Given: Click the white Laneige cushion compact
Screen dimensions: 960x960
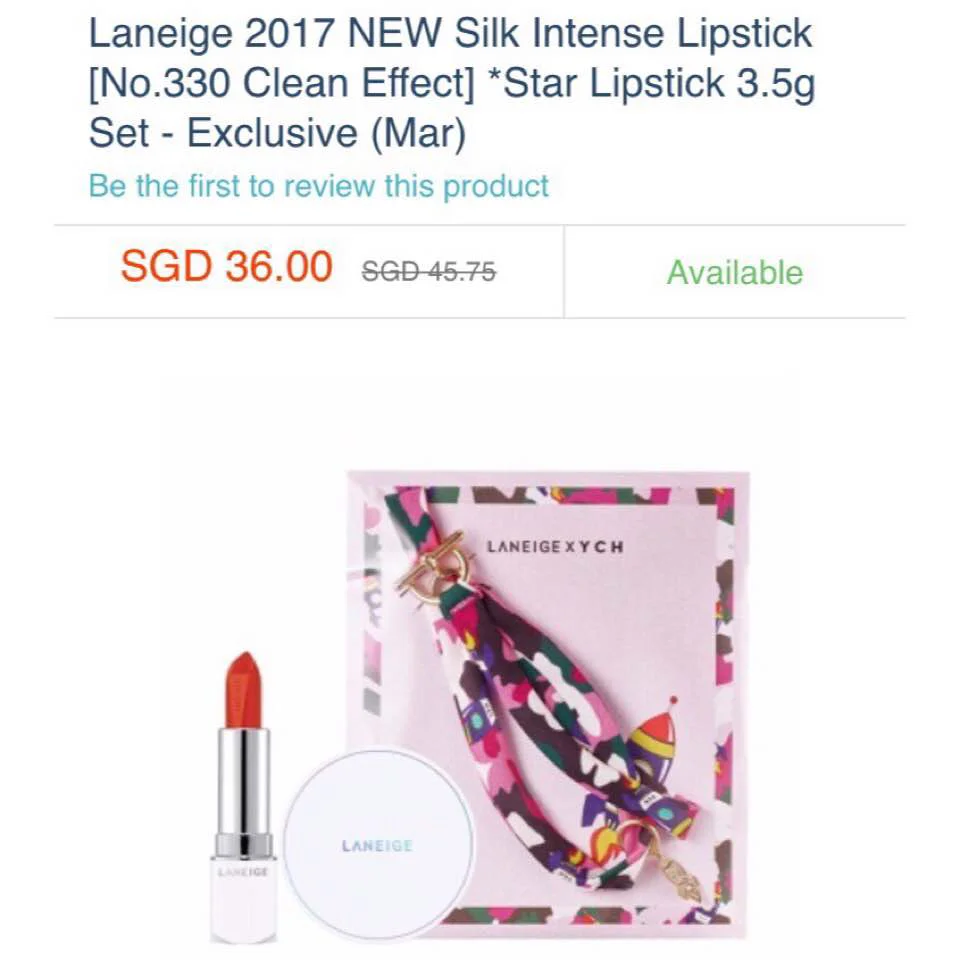Looking at the screenshot, I should 378,844.
